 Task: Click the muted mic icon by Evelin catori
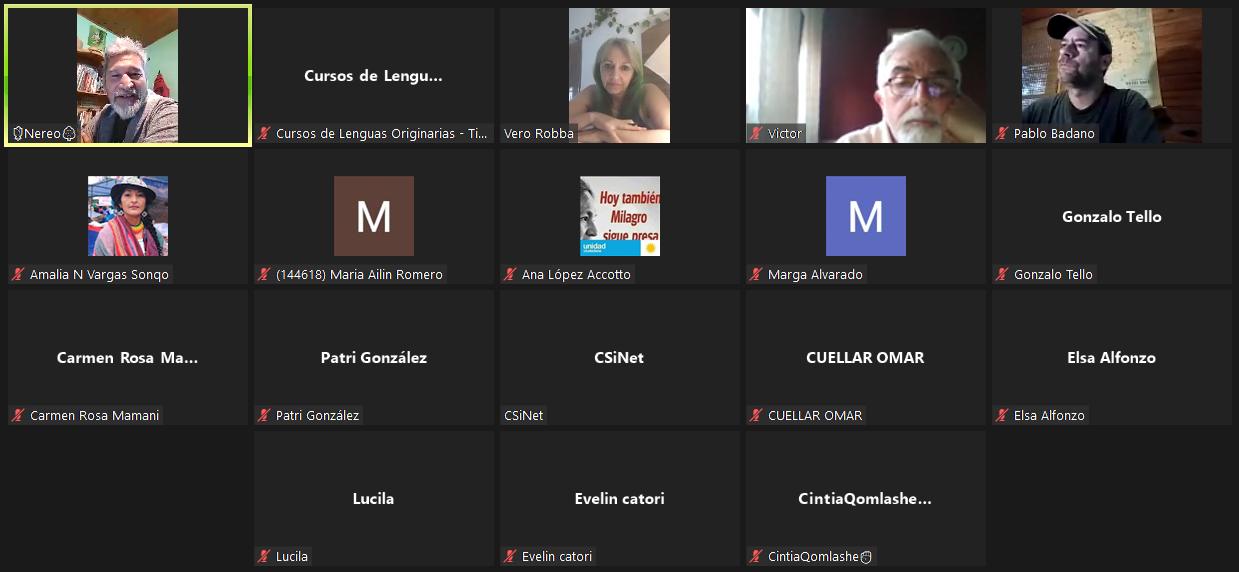click(x=510, y=557)
